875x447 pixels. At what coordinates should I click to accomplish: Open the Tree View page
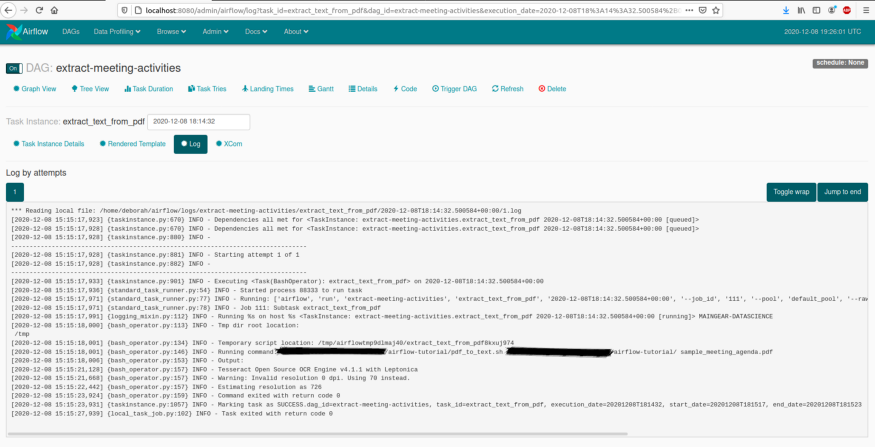tap(91, 89)
